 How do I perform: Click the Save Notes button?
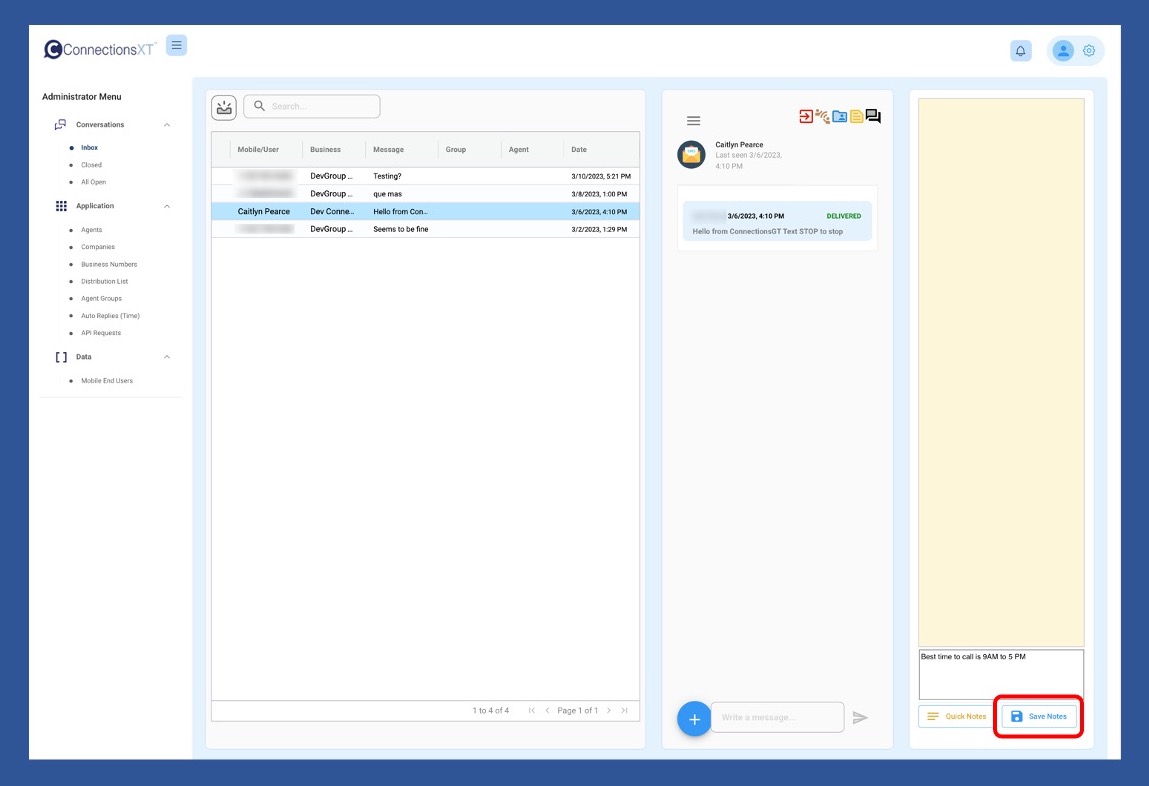(1038, 716)
